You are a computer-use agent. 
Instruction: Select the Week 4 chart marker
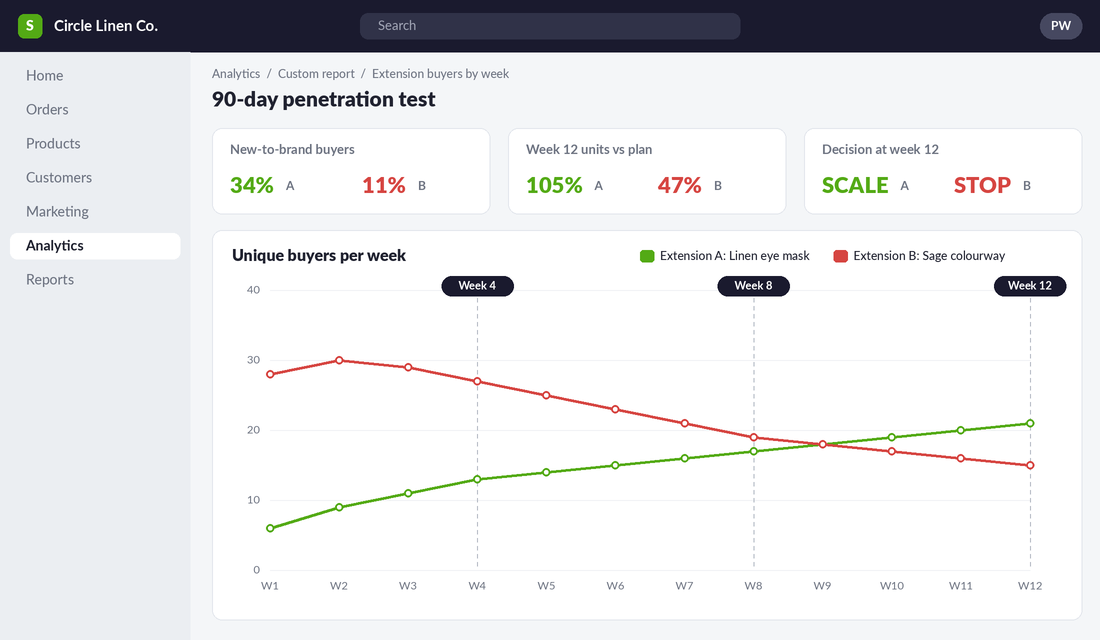pos(477,286)
